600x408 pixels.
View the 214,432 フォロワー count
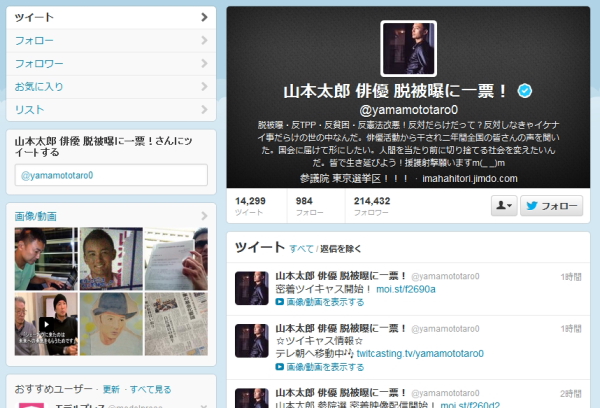tap(372, 206)
